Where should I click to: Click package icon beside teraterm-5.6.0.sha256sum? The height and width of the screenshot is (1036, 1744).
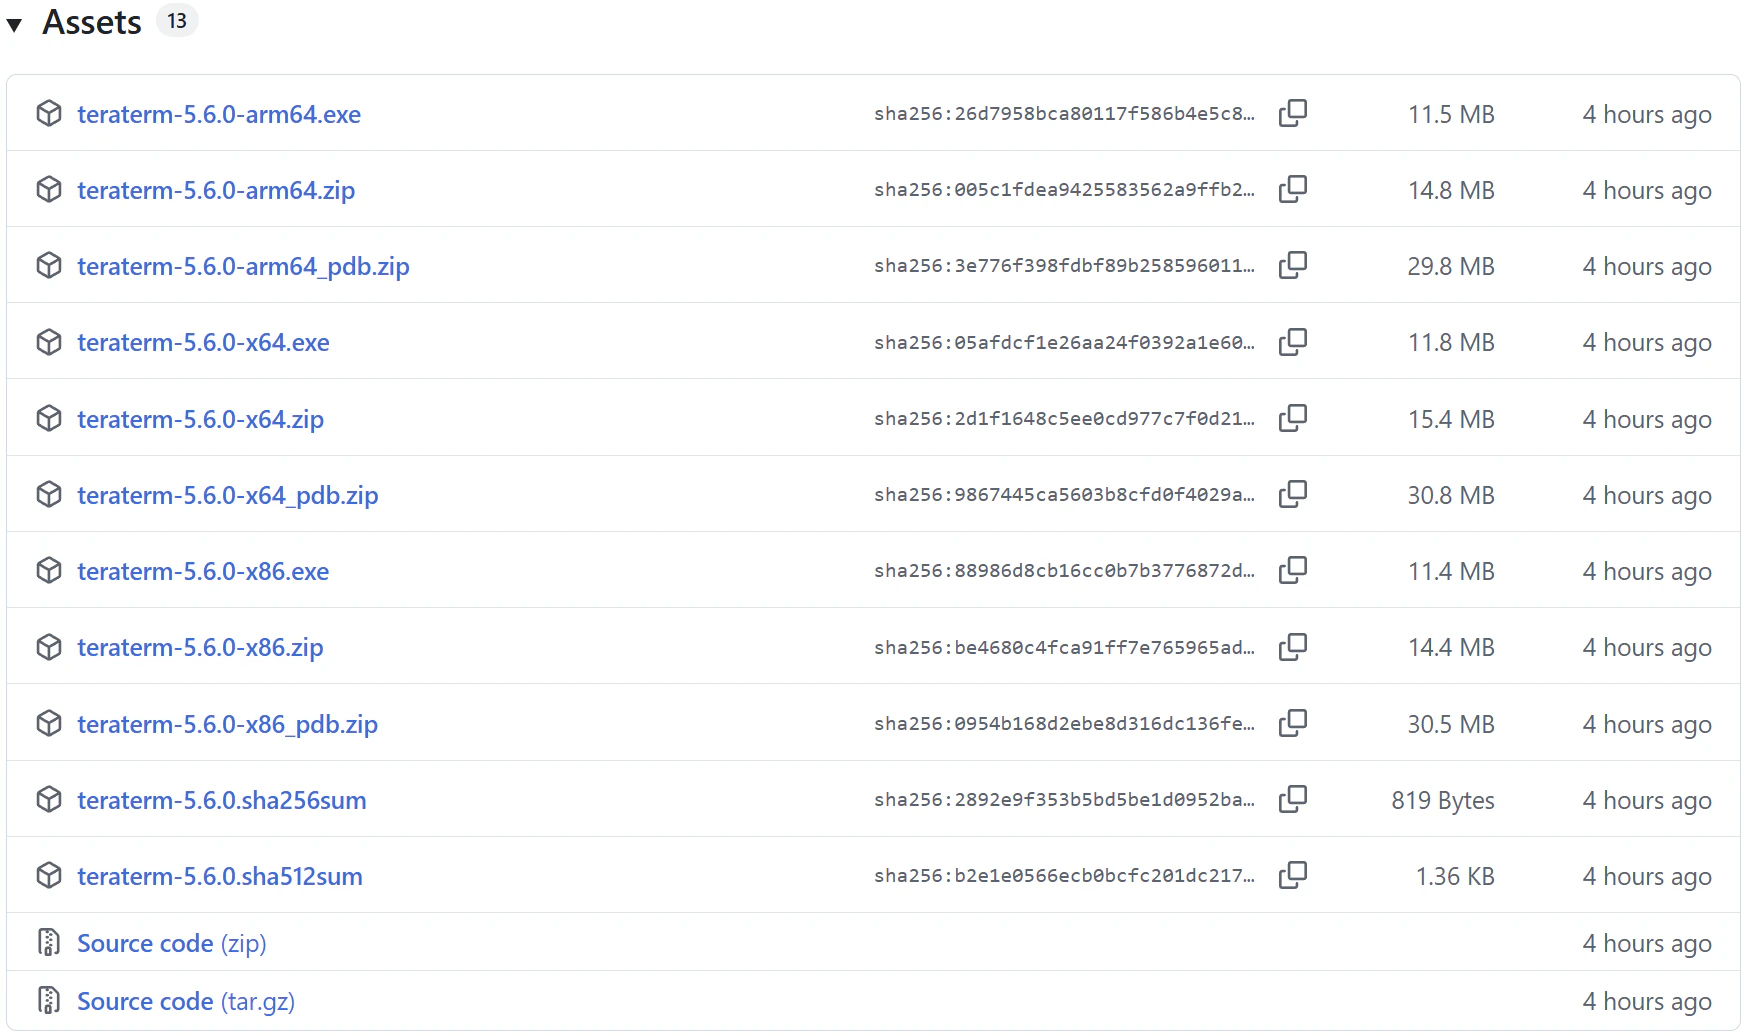49,799
